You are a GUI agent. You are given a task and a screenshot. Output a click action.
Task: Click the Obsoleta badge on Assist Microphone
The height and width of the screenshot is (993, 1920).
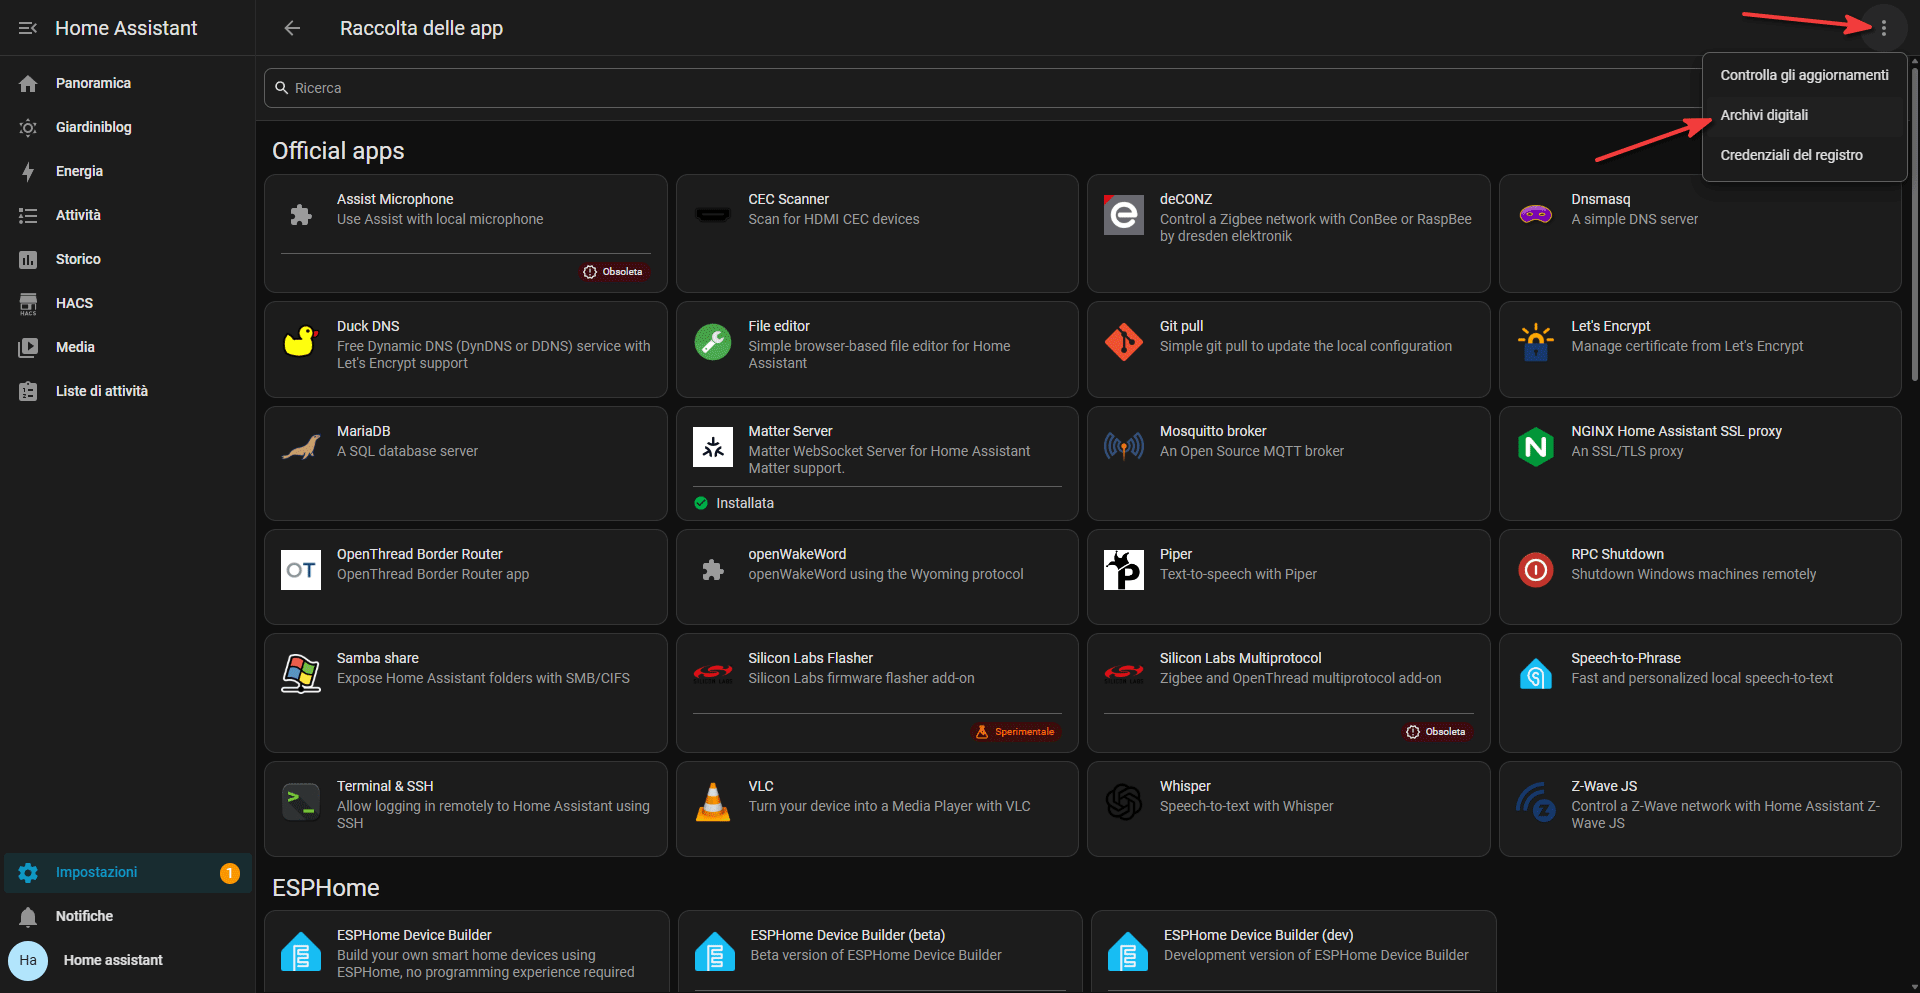point(614,272)
